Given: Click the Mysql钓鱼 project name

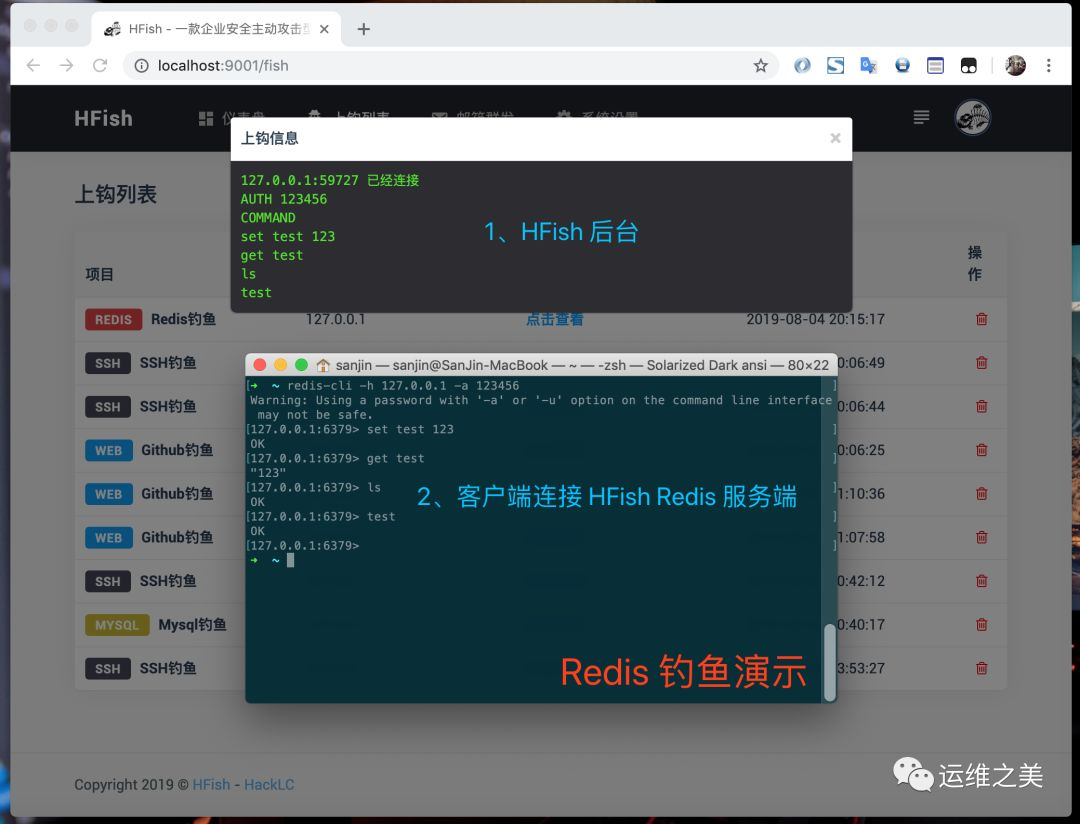Looking at the screenshot, I should click(x=192, y=624).
